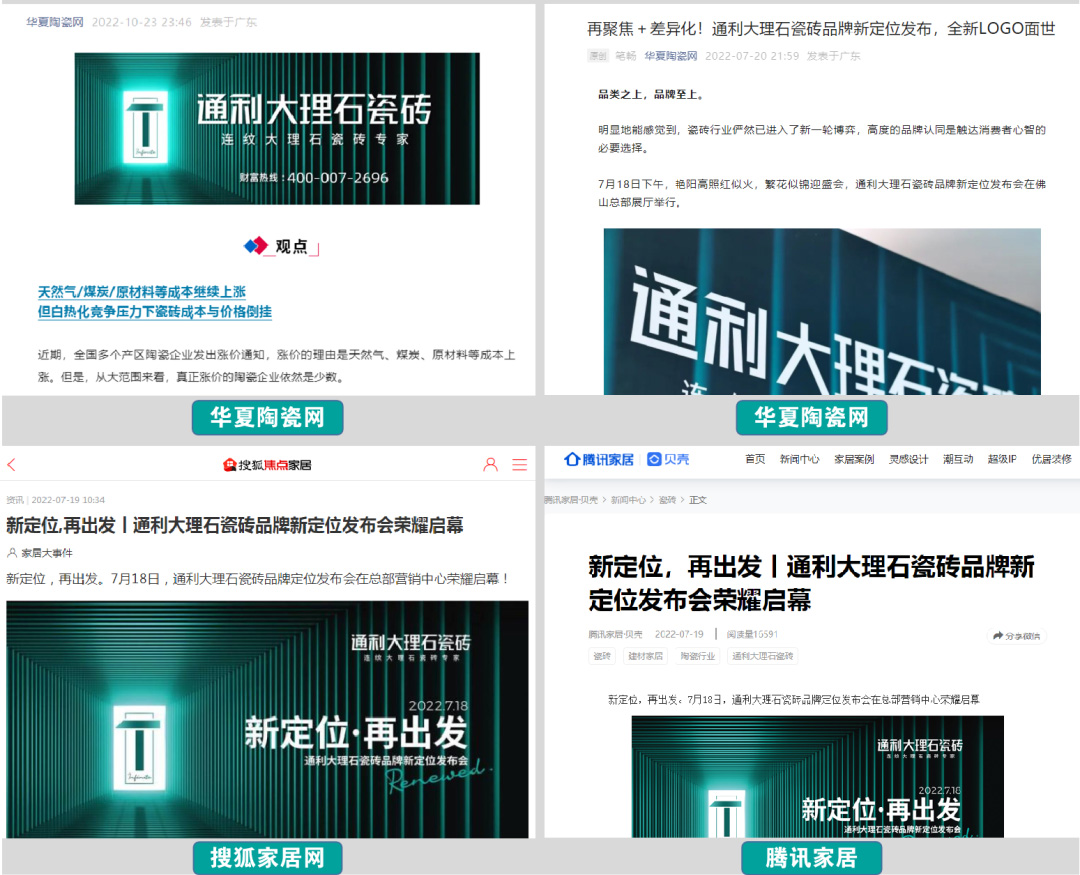Click the 但白热化竞争压力下瓷砖成本与价格倒挂 link
The width and height of the screenshot is (1080, 875).
pos(155,311)
